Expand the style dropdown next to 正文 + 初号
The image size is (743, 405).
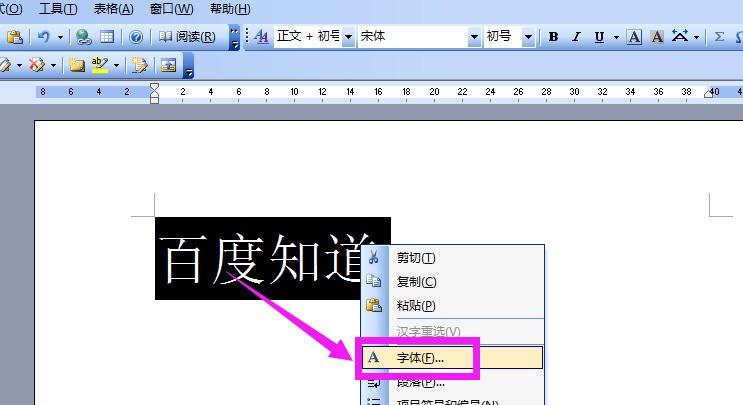[x=348, y=37]
